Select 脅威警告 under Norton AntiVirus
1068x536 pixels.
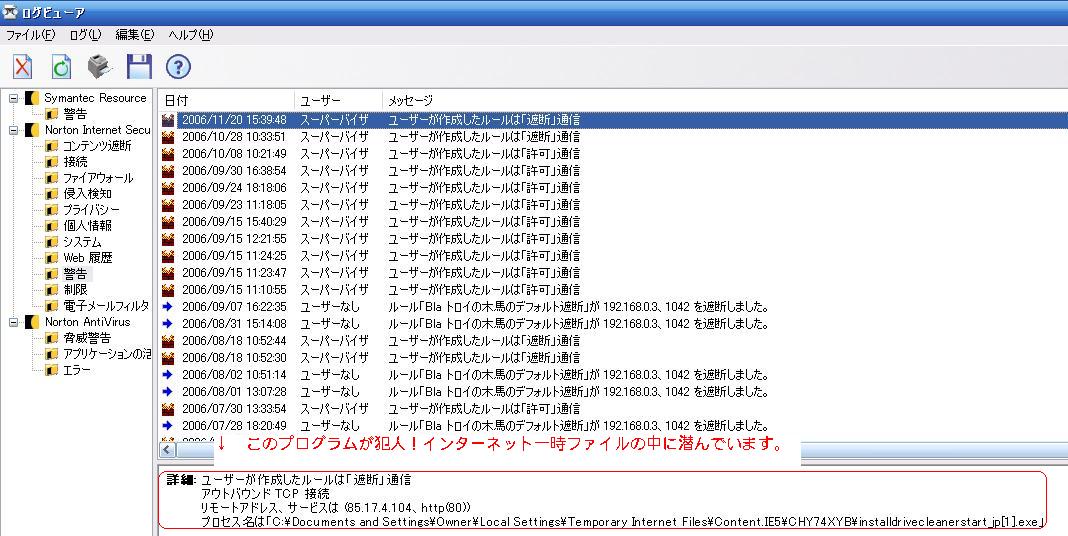coord(87,338)
